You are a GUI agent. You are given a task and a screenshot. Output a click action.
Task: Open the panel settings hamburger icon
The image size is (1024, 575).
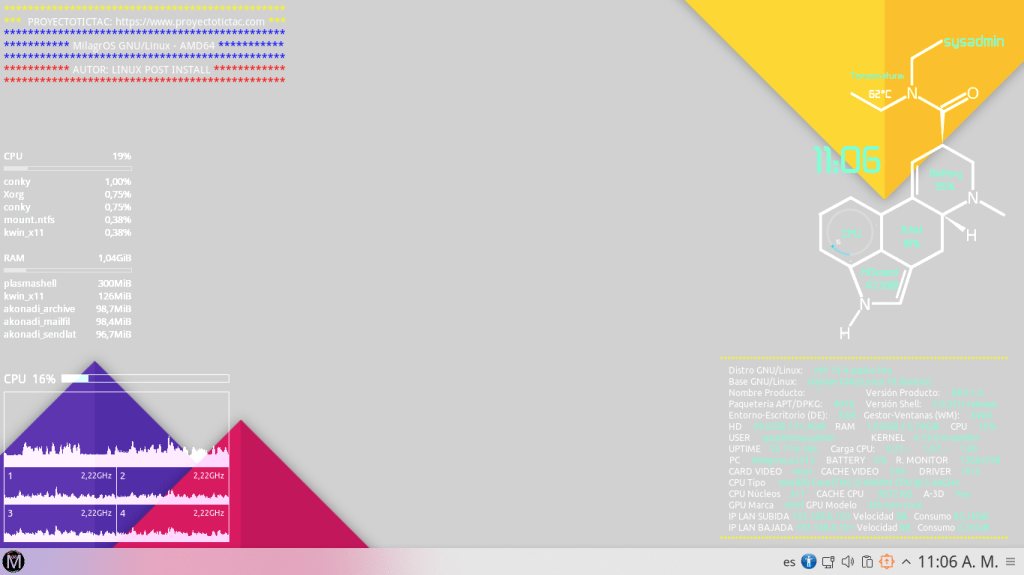coord(1010,561)
